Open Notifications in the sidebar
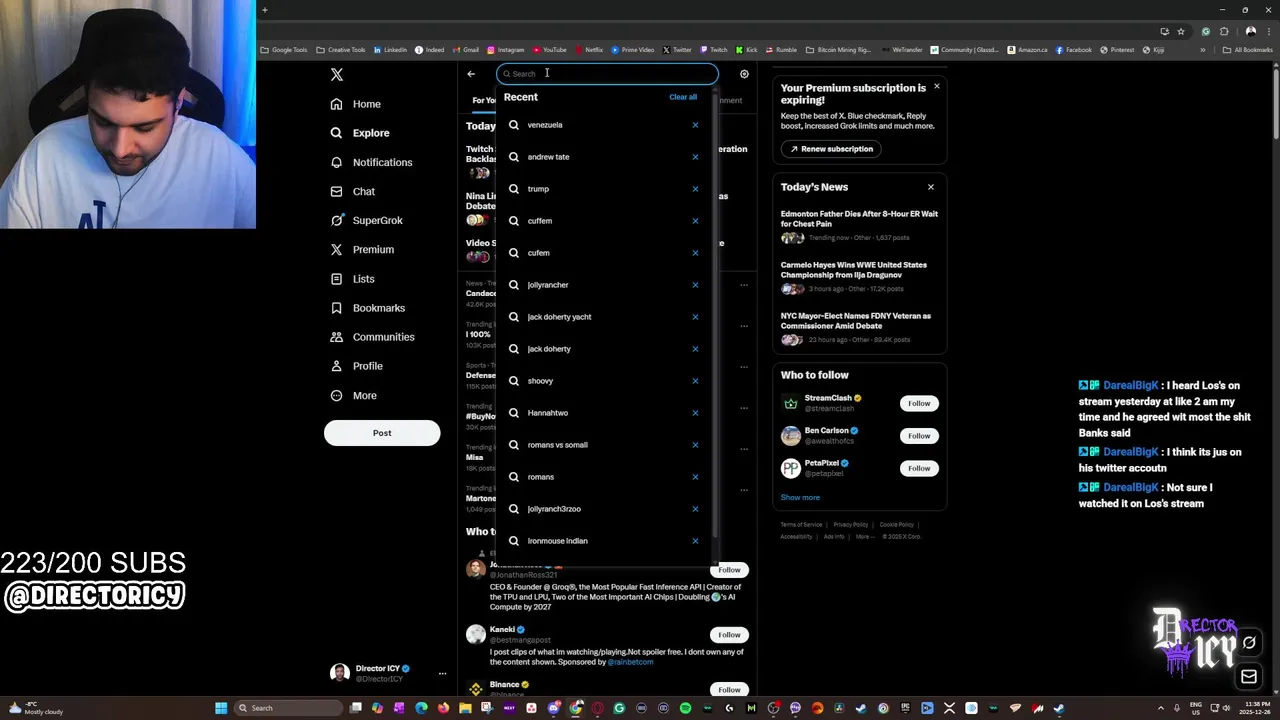This screenshot has width=1280, height=720. click(x=371, y=162)
